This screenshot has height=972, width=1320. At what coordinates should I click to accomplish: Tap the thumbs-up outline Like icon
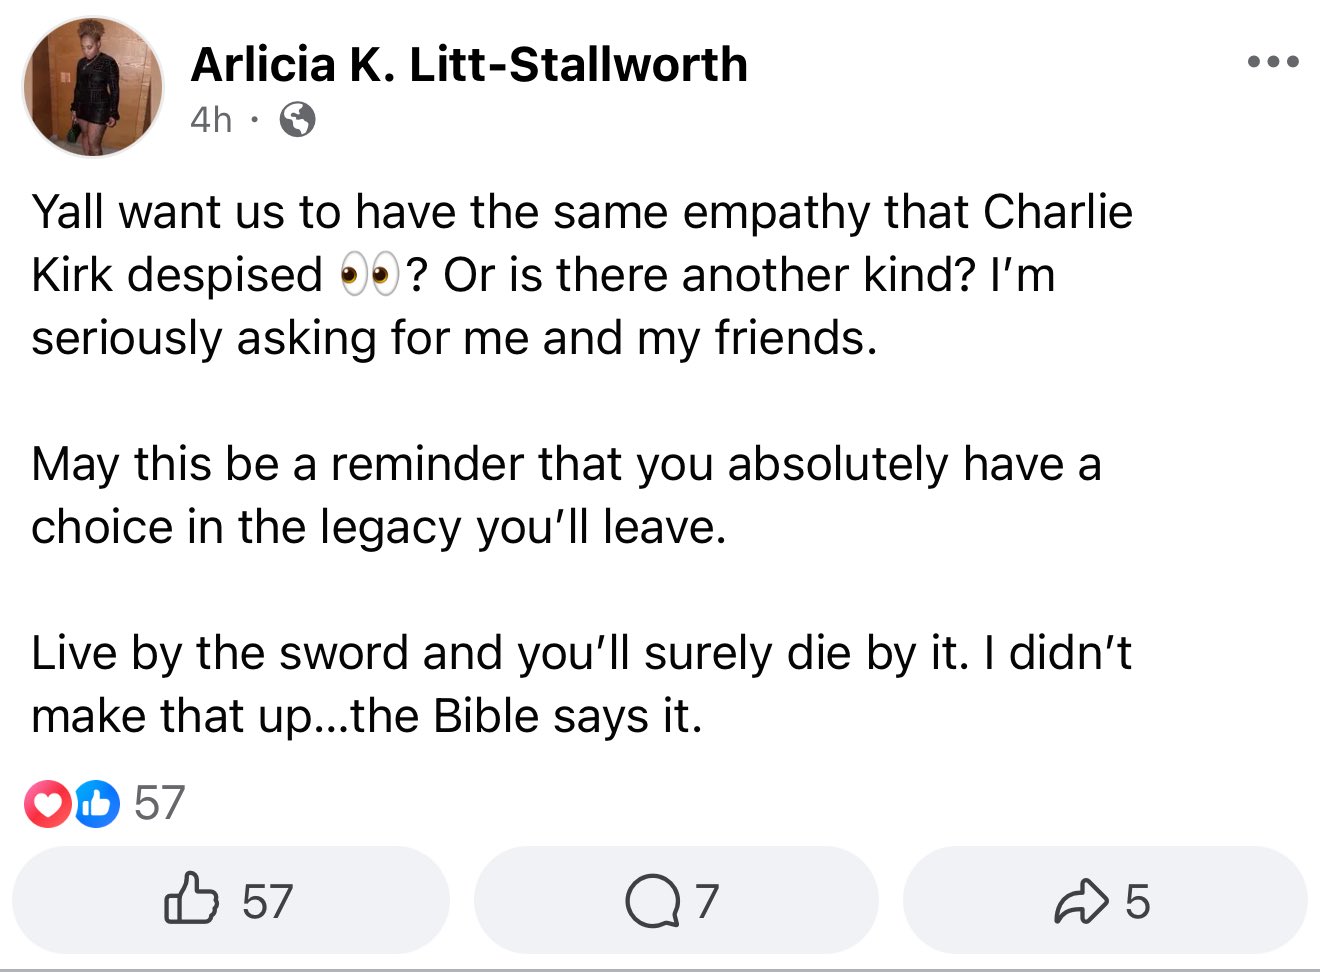pyautogui.click(x=190, y=898)
